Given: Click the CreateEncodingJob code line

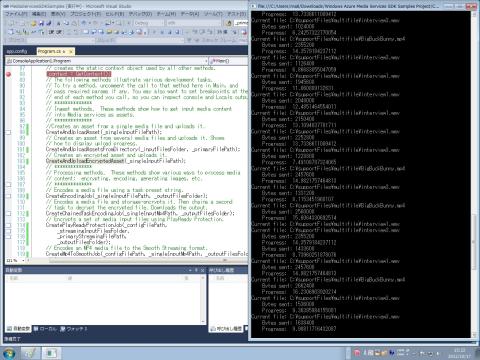Looking at the screenshot, I should (127, 196).
